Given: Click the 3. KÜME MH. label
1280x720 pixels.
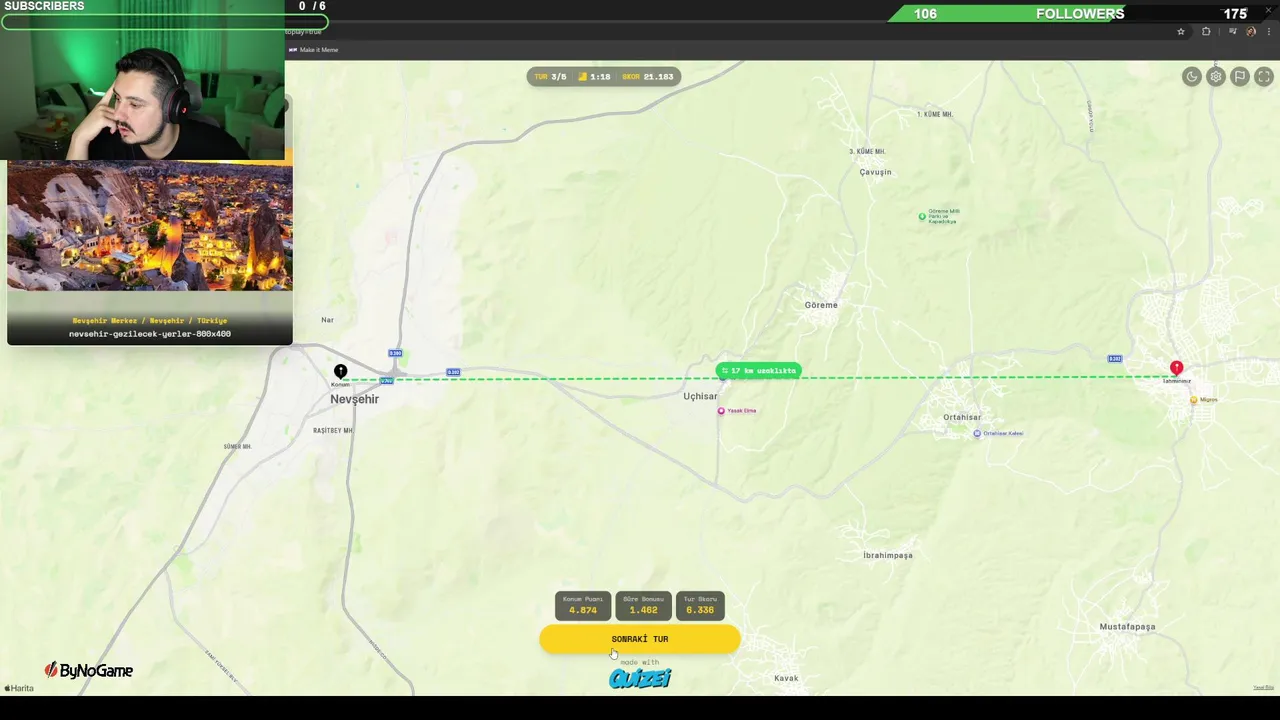Looking at the screenshot, I should click(867, 152).
